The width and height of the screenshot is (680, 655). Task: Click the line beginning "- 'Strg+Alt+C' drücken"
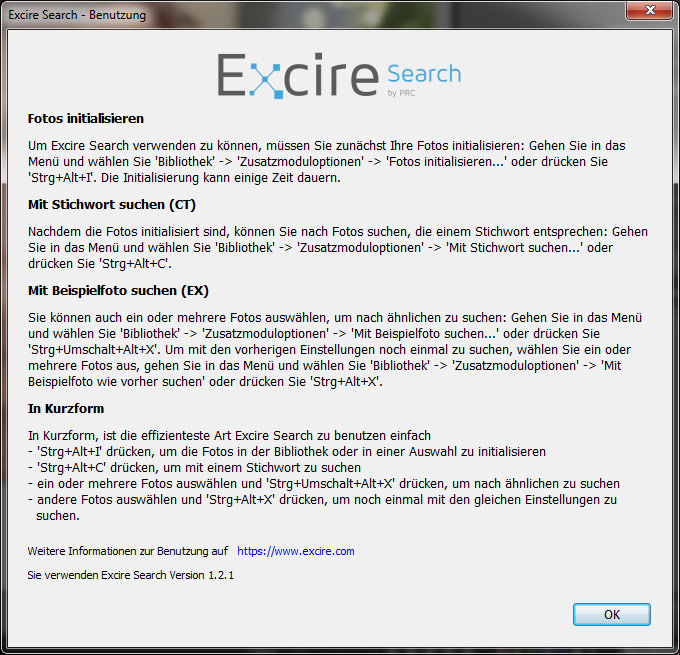click(195, 468)
